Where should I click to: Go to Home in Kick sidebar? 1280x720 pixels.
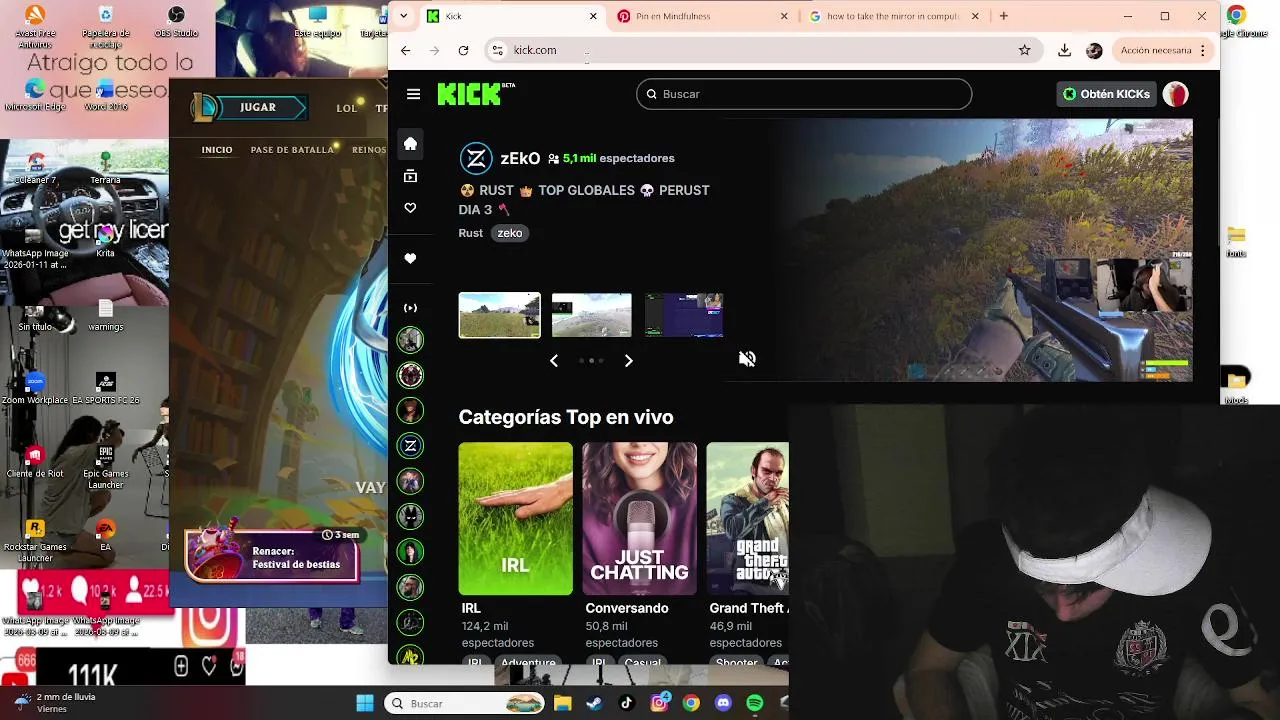point(410,143)
